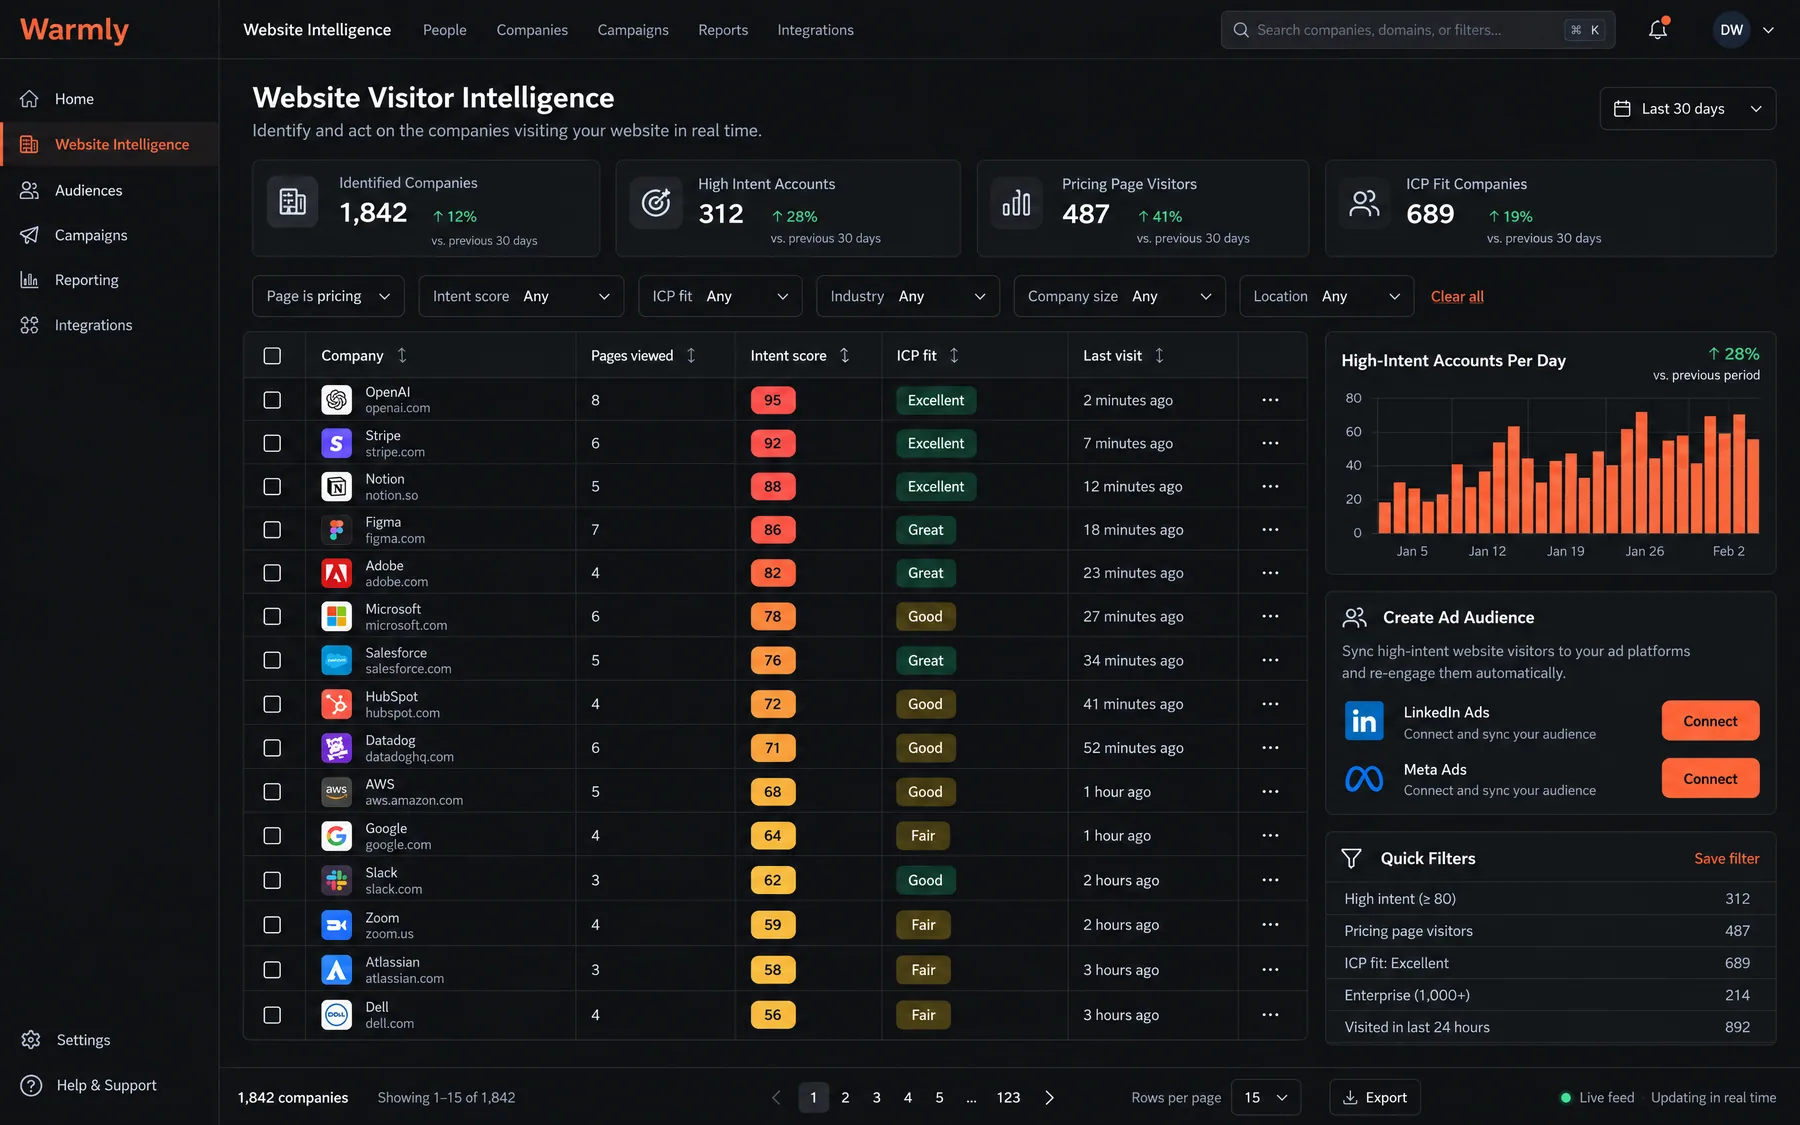Click the search companies input field
1800x1125 pixels.
[x=1417, y=30]
